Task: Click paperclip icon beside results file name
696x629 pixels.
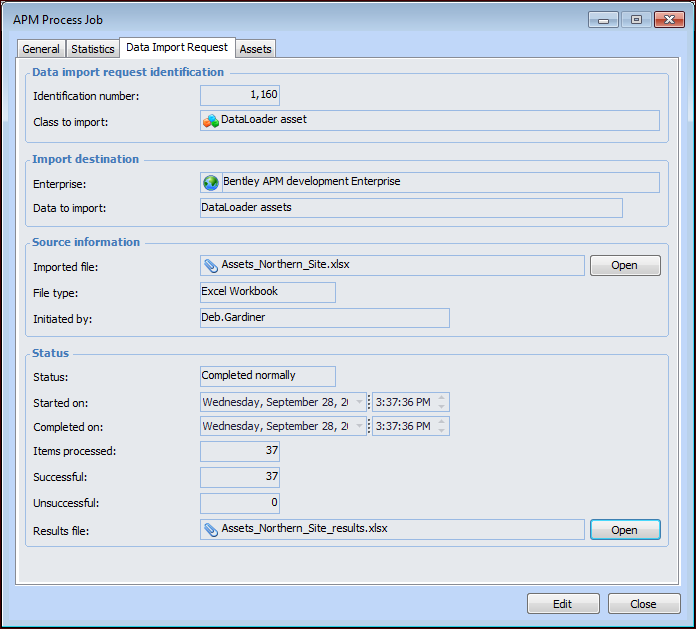Action: point(211,530)
